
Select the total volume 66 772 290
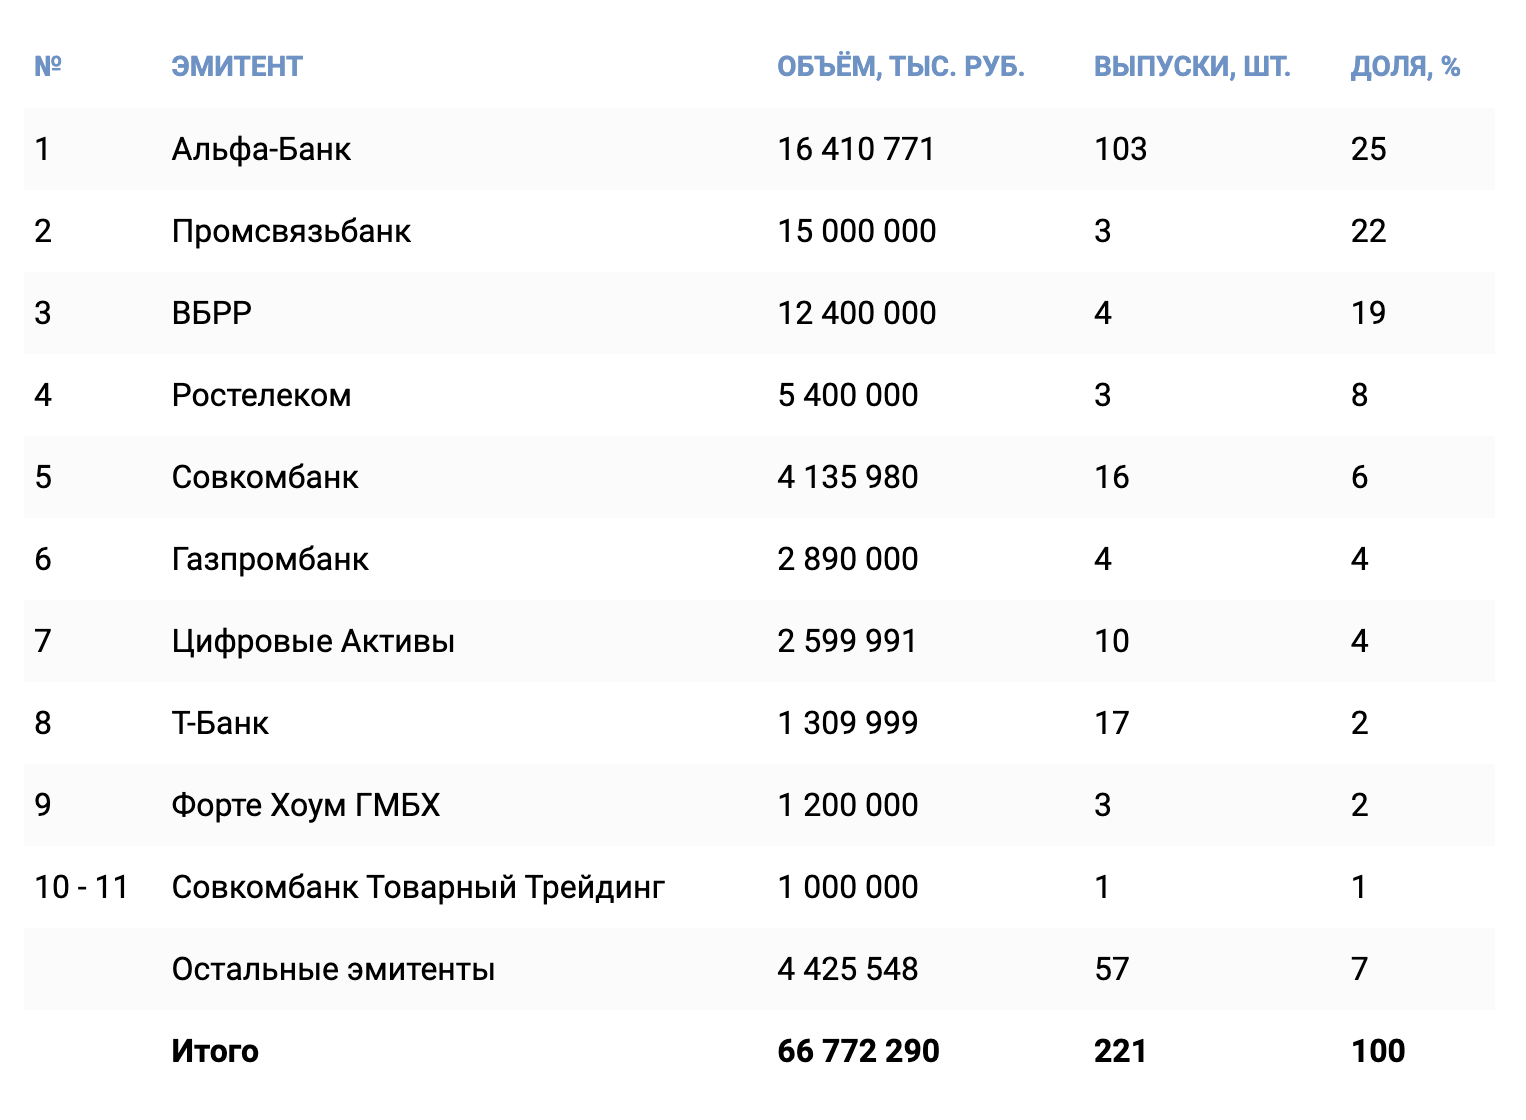[858, 1051]
